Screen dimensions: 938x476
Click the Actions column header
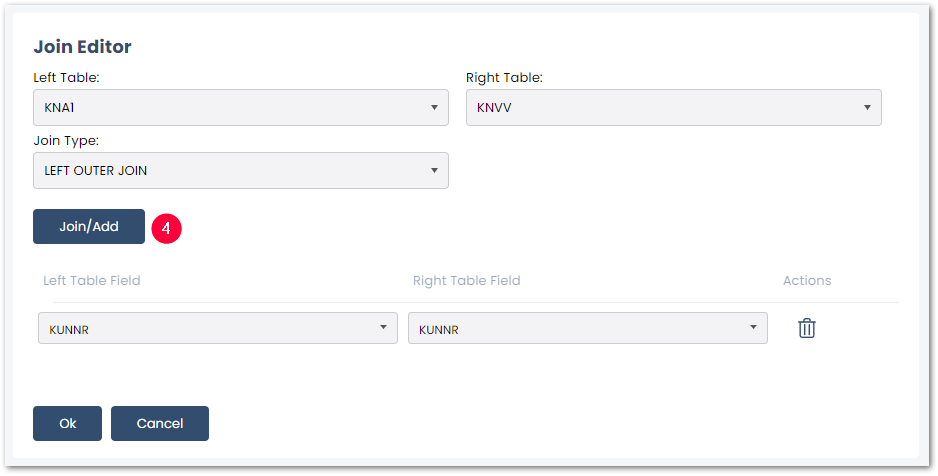pos(807,280)
